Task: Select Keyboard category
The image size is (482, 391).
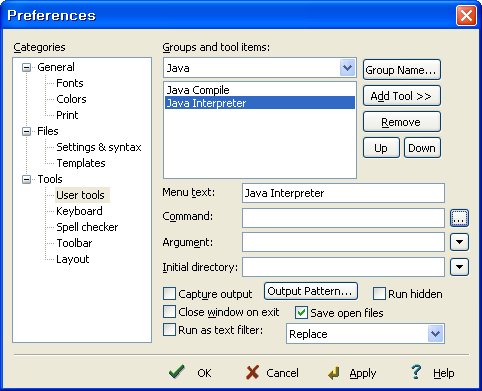Action: point(79,211)
